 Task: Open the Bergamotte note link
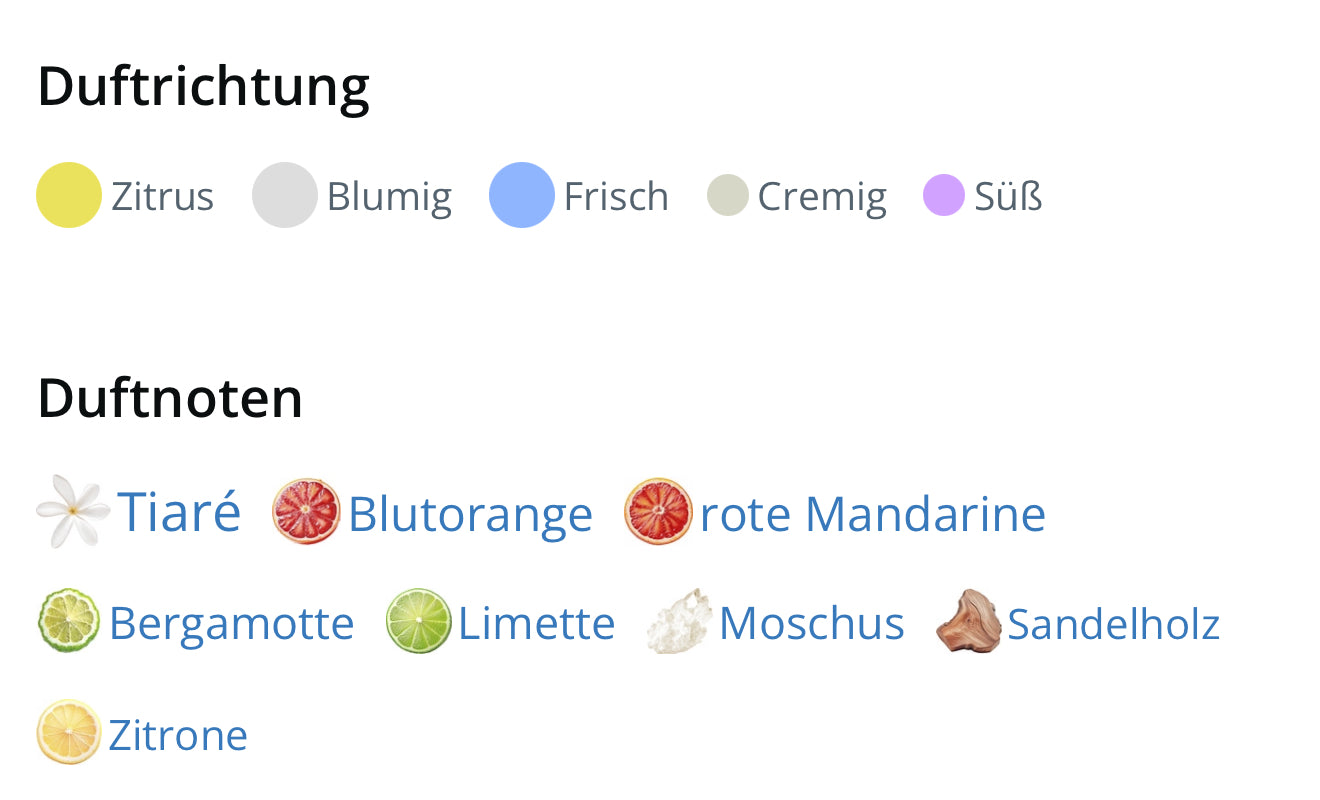coord(231,623)
